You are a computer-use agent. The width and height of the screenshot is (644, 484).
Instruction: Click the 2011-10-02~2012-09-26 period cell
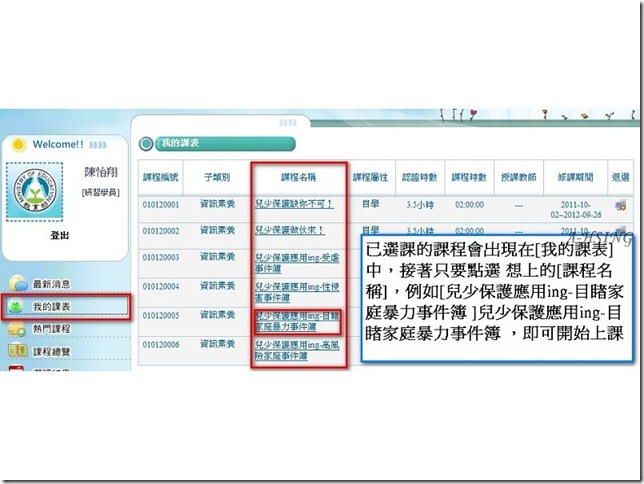576,210
